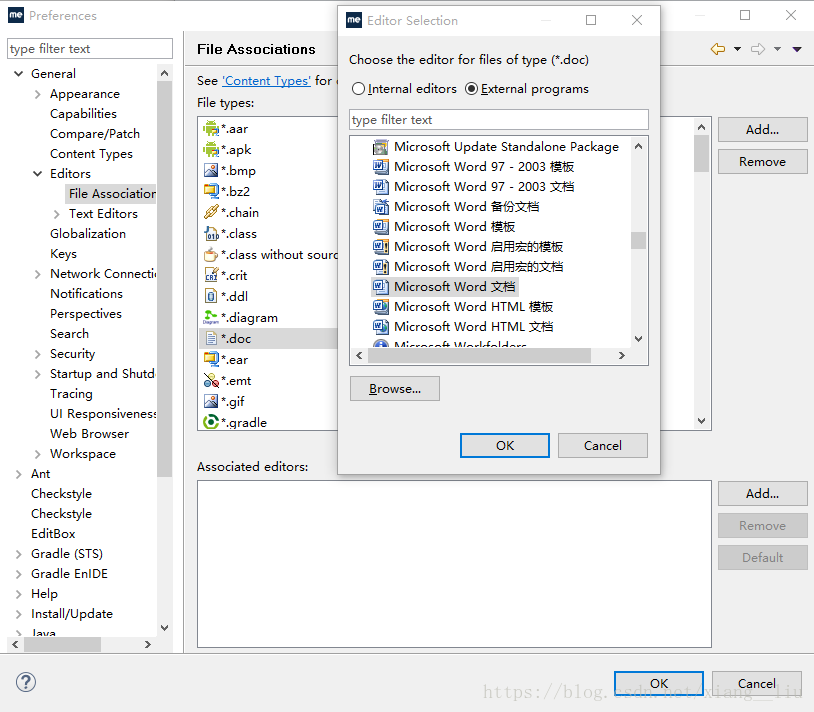Image resolution: width=814 pixels, height=712 pixels.
Task: Collapse the General tree node
Action: click(x=19, y=74)
